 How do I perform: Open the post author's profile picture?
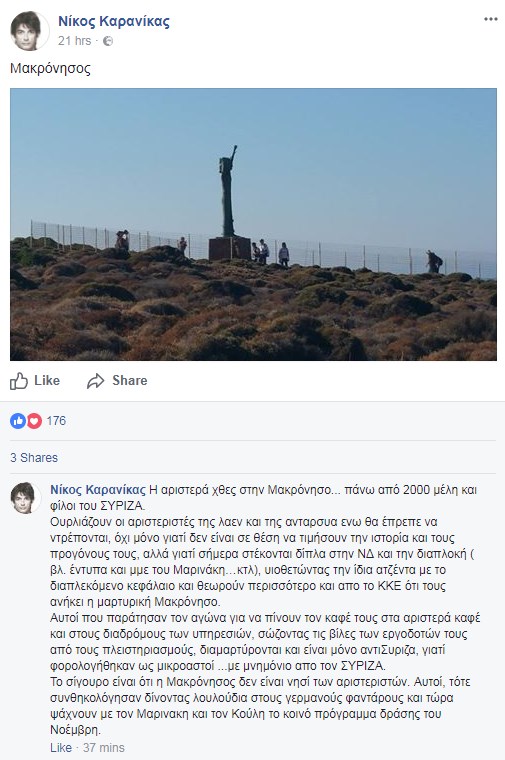click(x=29, y=31)
